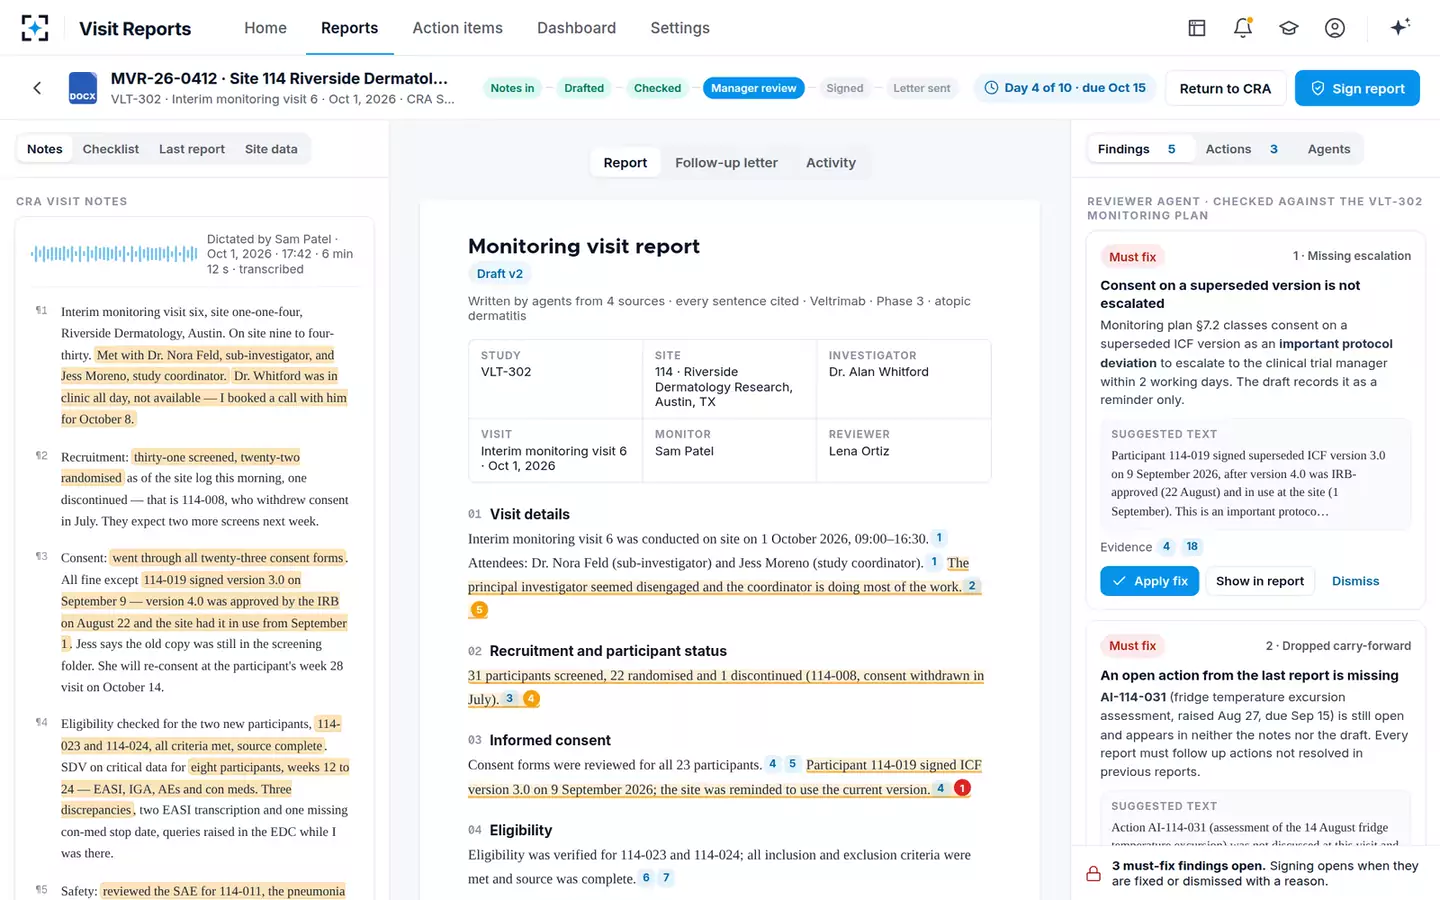Click the orange finding marker 5 under Visit details
Viewport: 1440px width, 900px height.
click(x=479, y=610)
